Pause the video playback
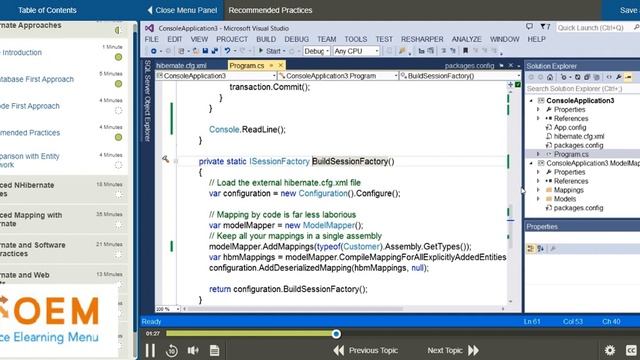Screen dimensions: 640x360 coord(150,350)
